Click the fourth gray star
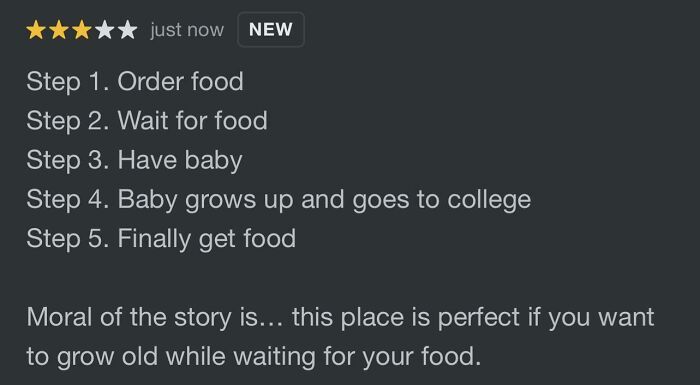The height and width of the screenshot is (385, 700). click(x=104, y=30)
